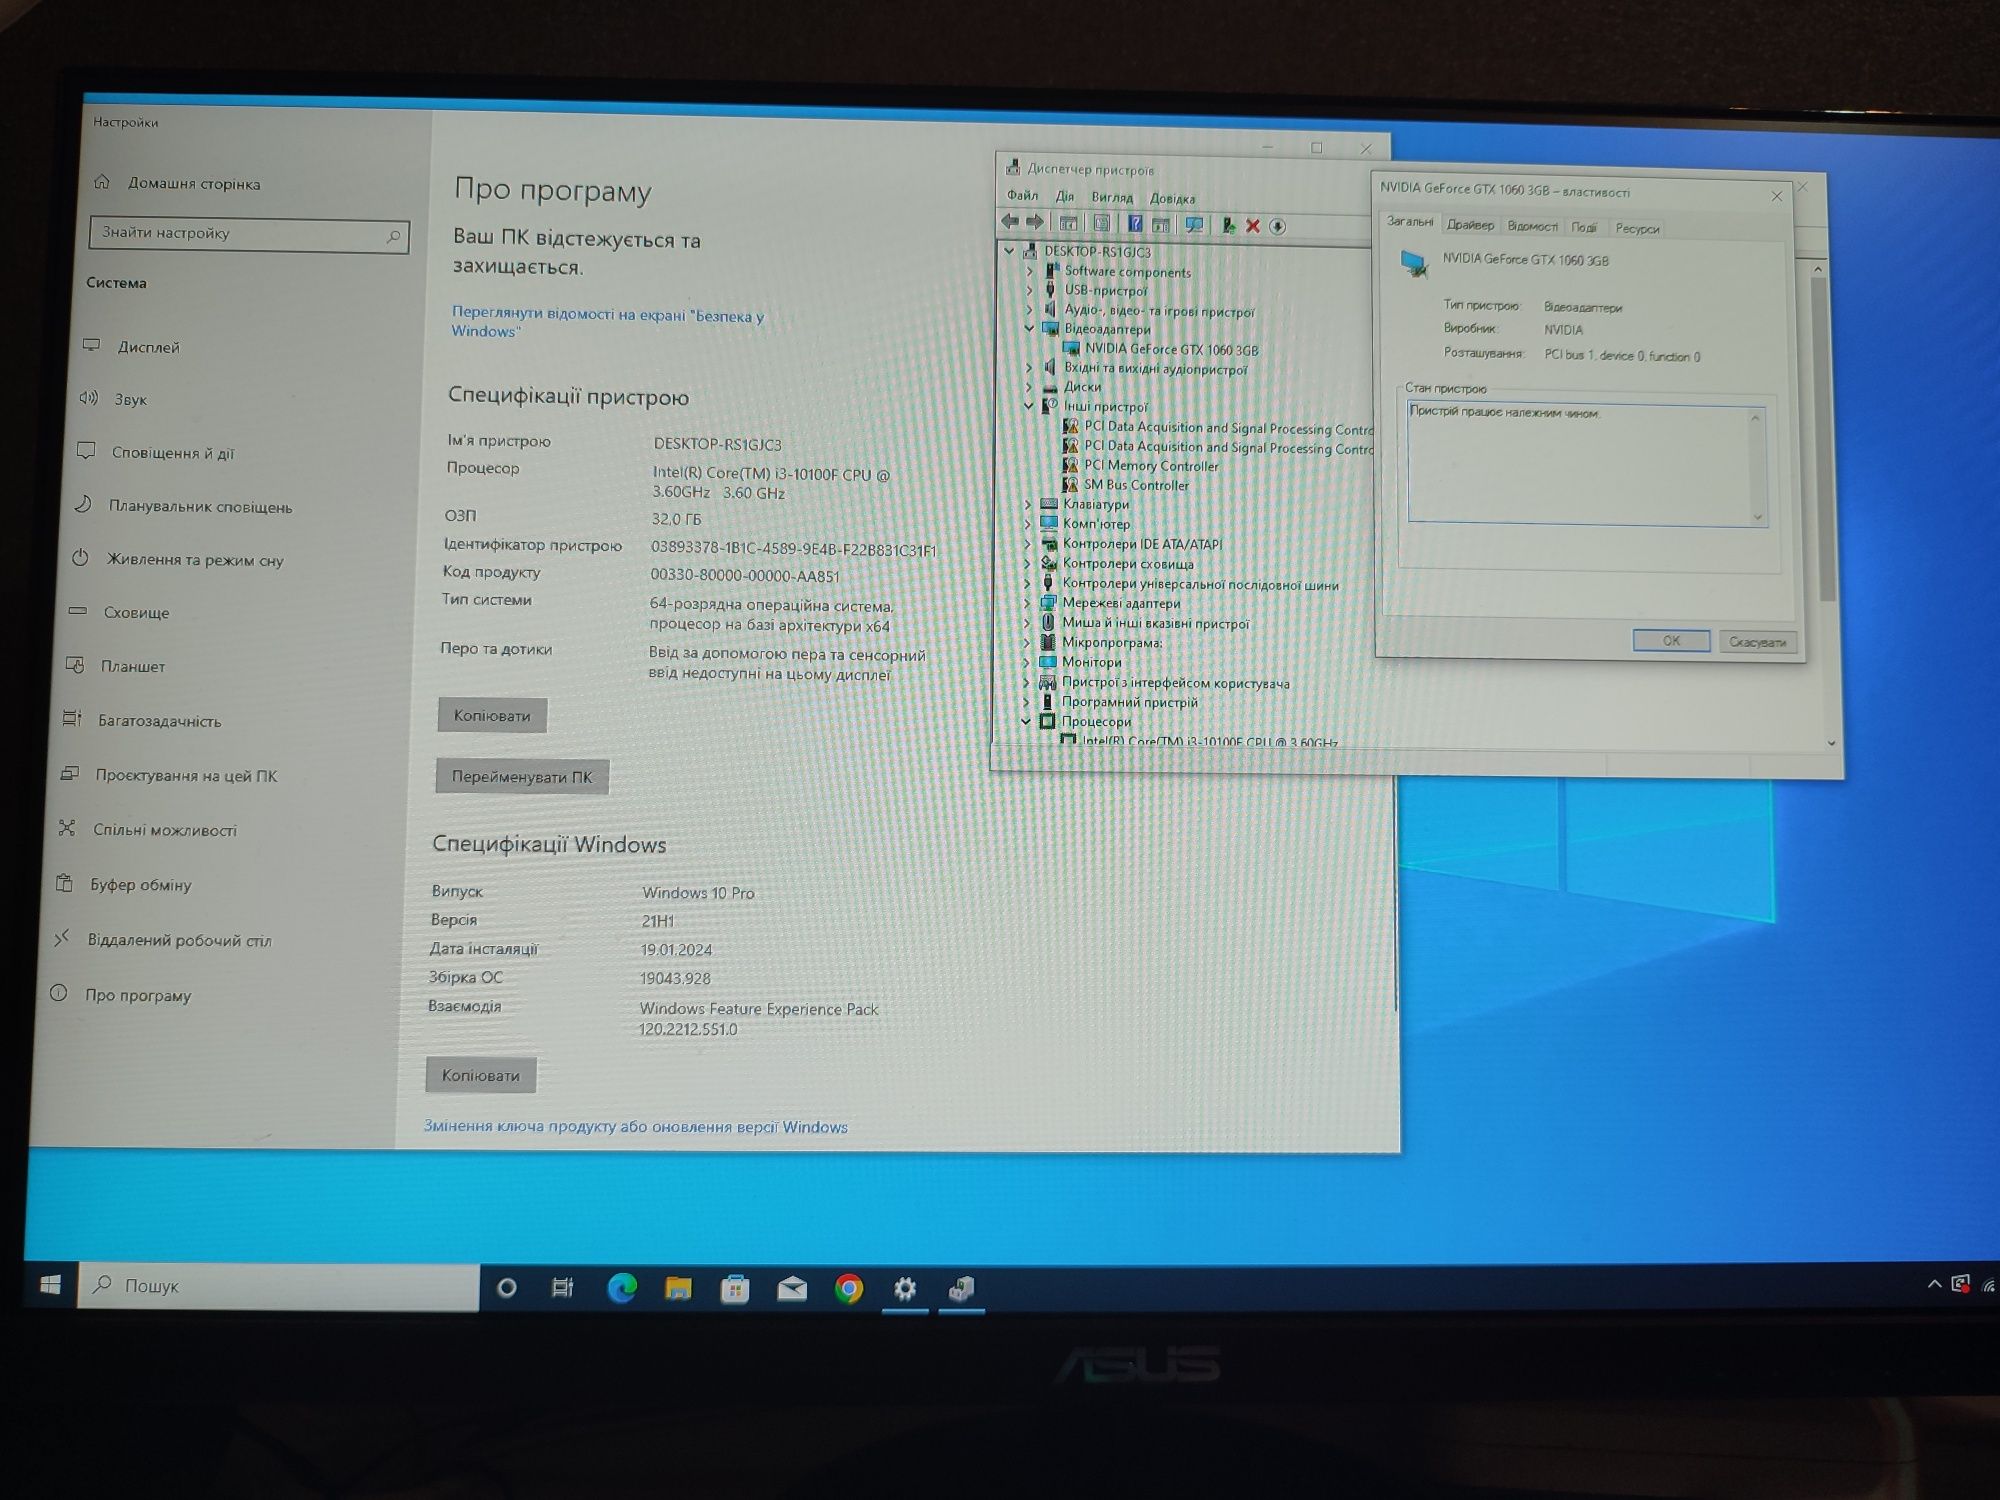Screen dimensions: 2000x1500
Task: Click Скасувати in the properties dialog
Action: pos(1758,642)
